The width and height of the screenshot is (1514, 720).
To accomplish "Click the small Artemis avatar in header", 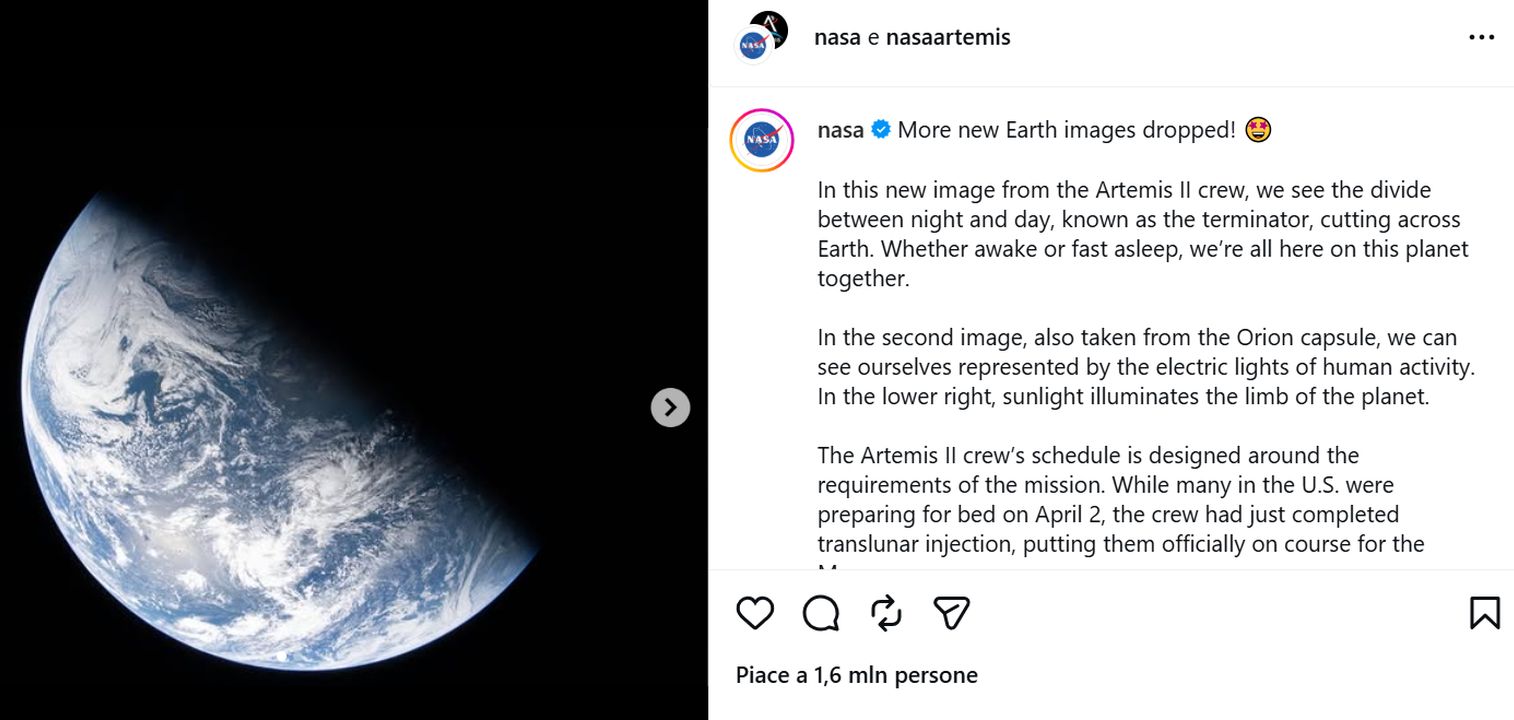I will coord(770,28).
